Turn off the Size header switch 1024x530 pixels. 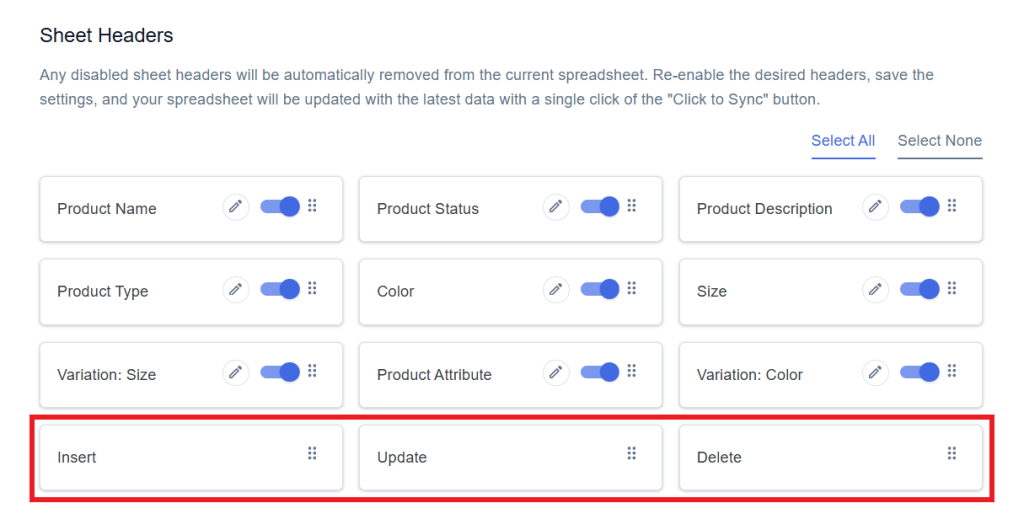920,288
